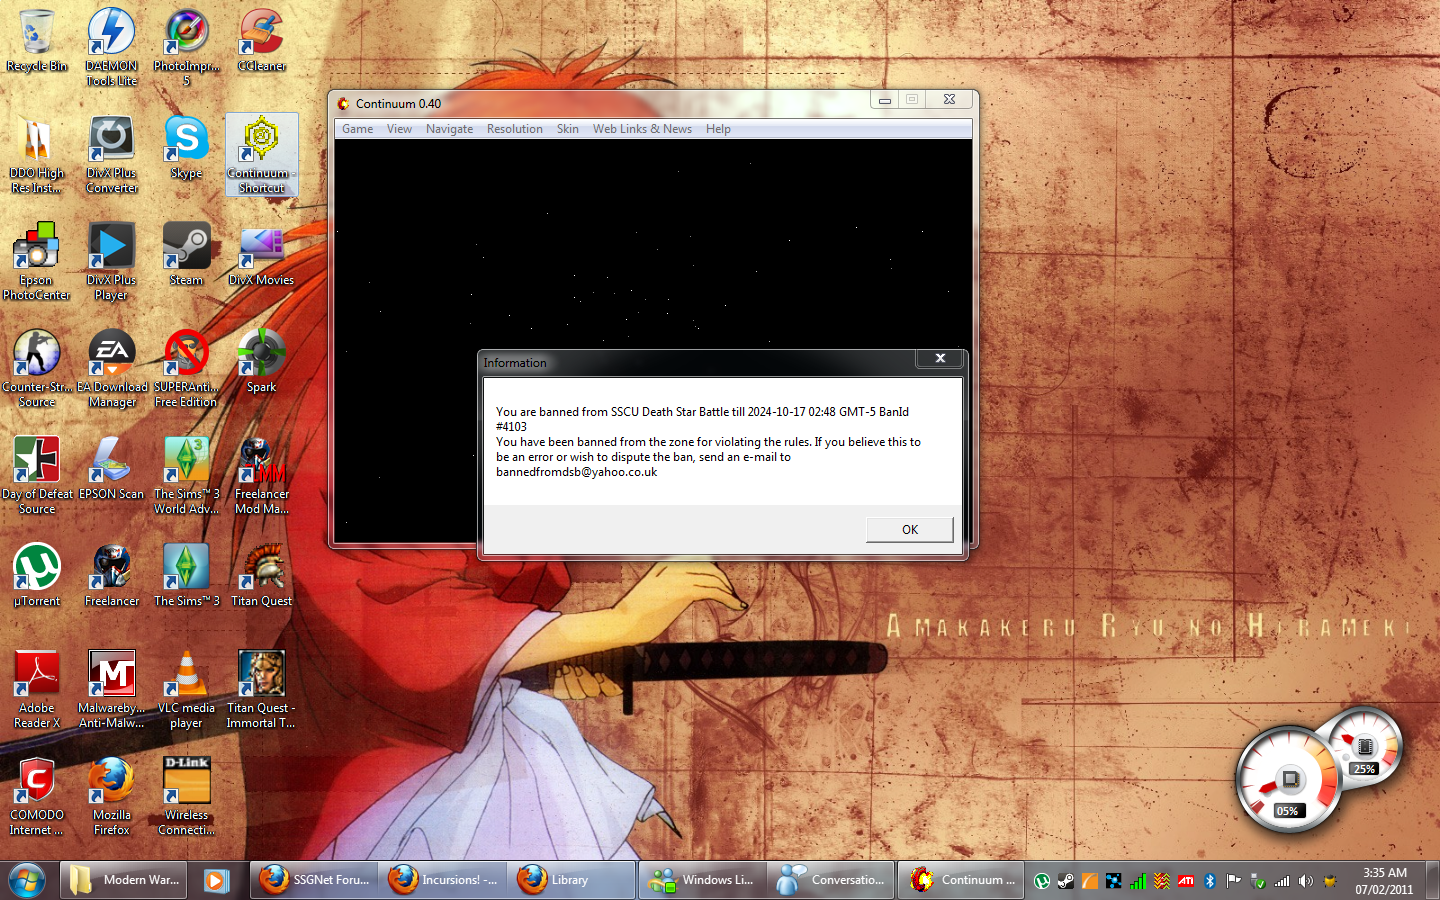
Task: Switch to the Modern War folder window
Action: tap(124, 880)
